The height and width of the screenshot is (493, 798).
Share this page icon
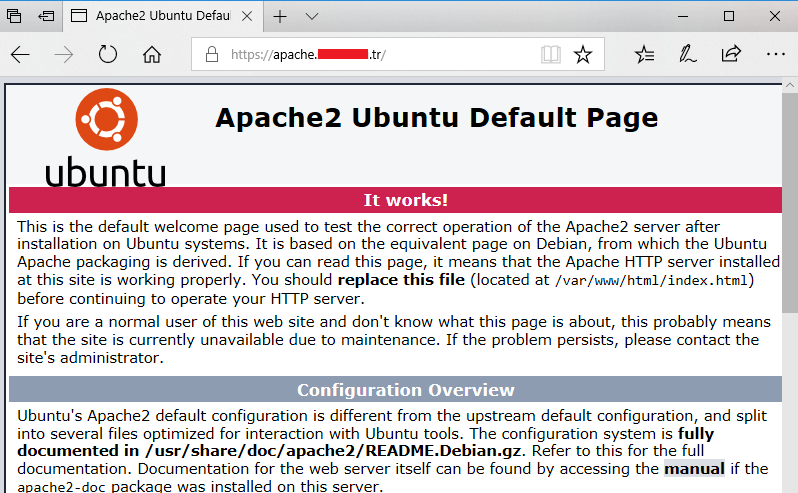731,53
